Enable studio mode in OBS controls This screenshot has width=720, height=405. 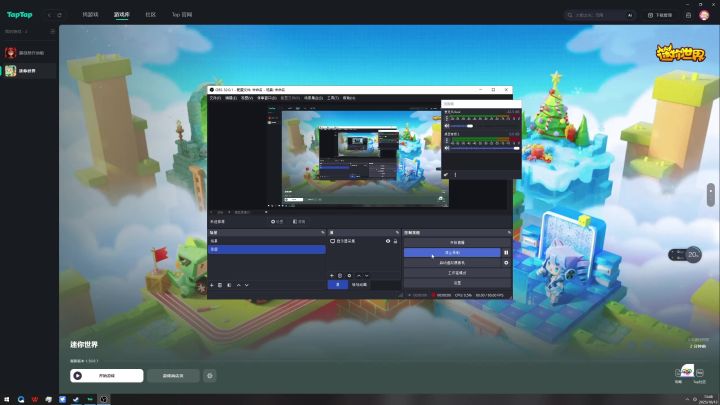[x=457, y=273]
